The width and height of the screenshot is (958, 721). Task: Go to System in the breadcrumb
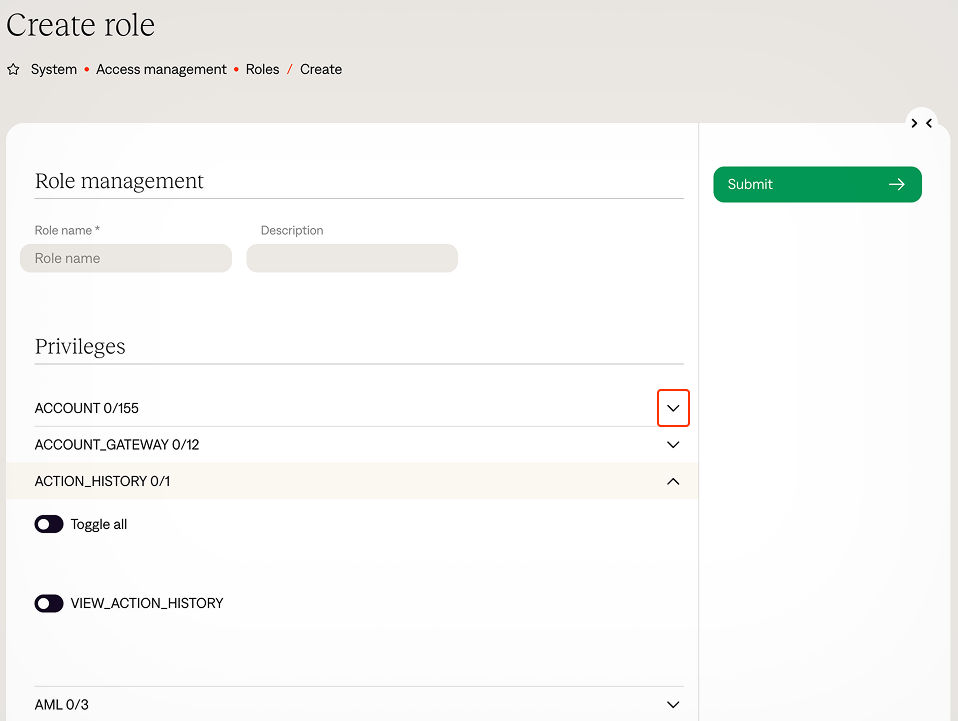(54, 70)
